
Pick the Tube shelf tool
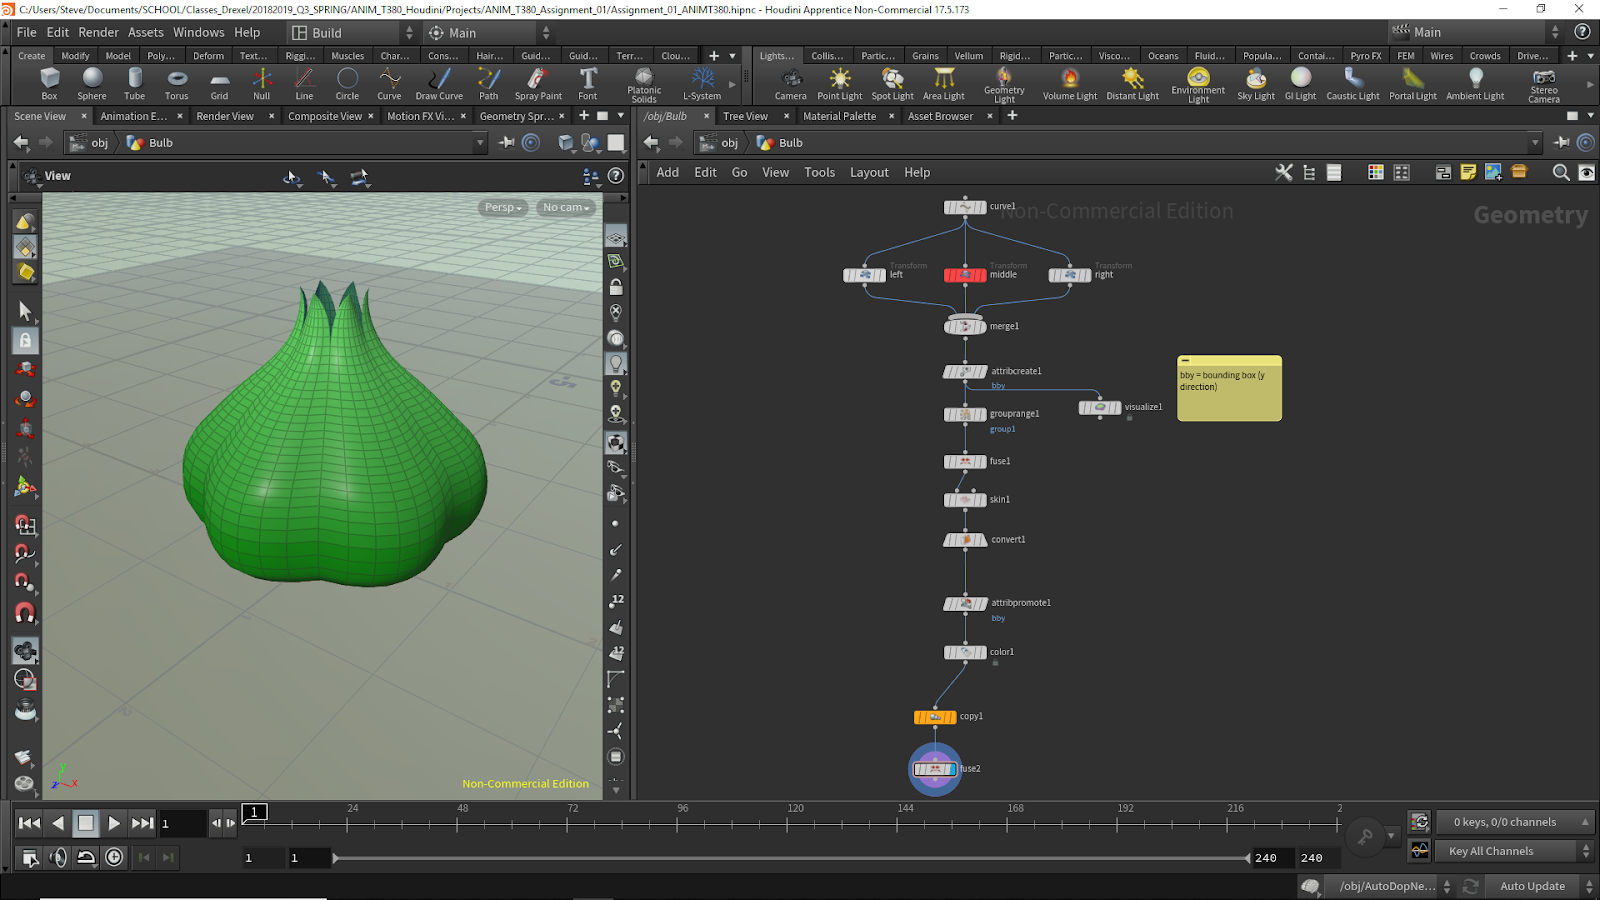click(x=135, y=83)
